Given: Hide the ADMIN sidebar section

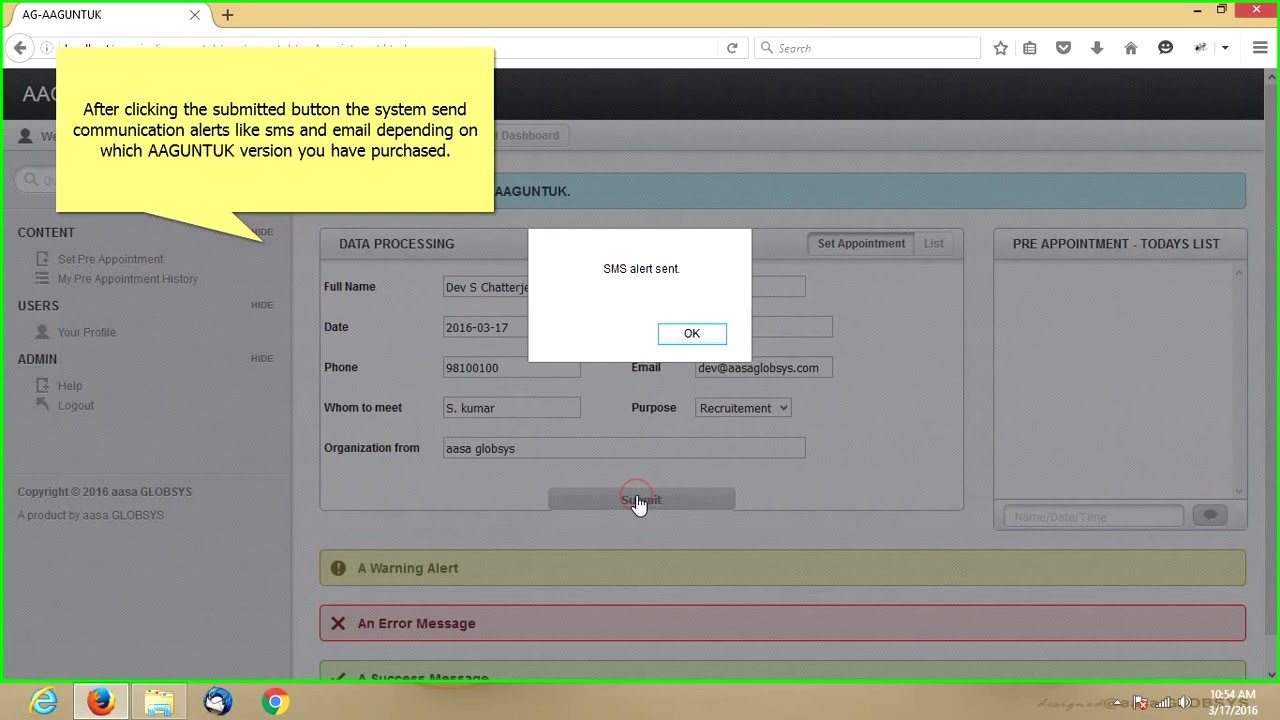Looking at the screenshot, I should (x=262, y=358).
